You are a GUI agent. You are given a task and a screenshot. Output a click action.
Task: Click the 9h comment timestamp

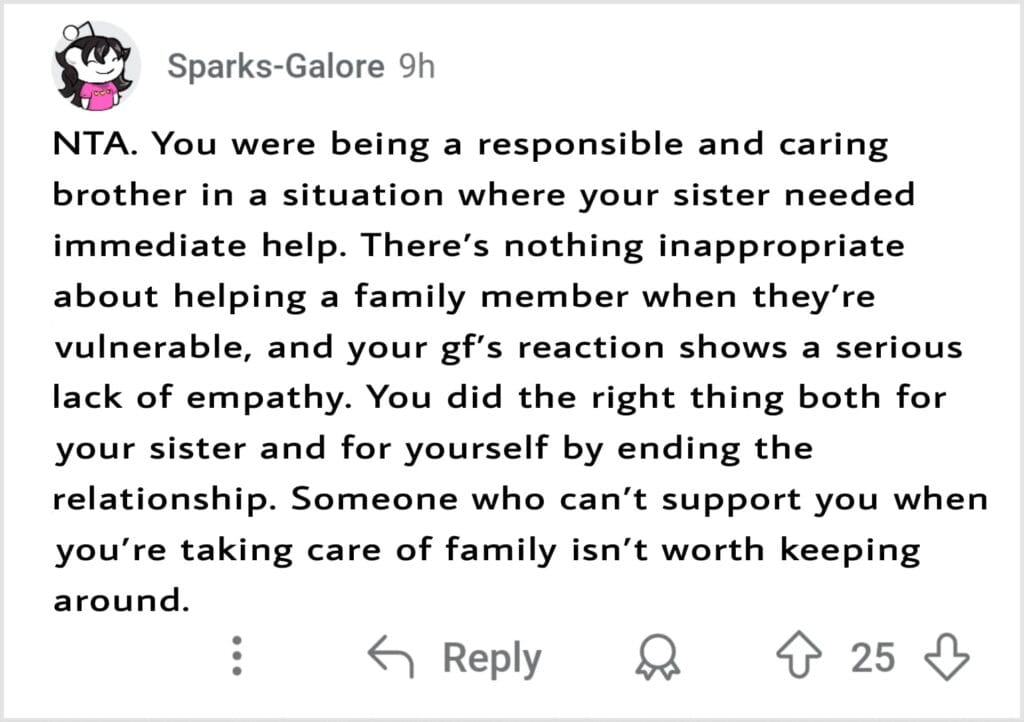point(417,66)
